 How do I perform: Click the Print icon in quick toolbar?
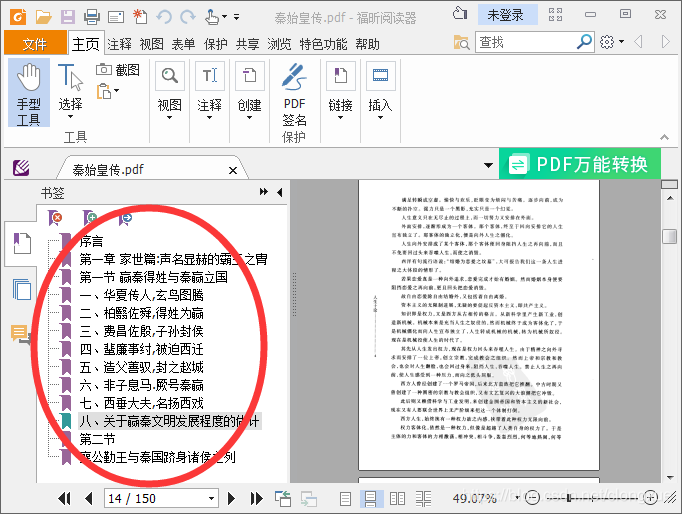pos(92,17)
